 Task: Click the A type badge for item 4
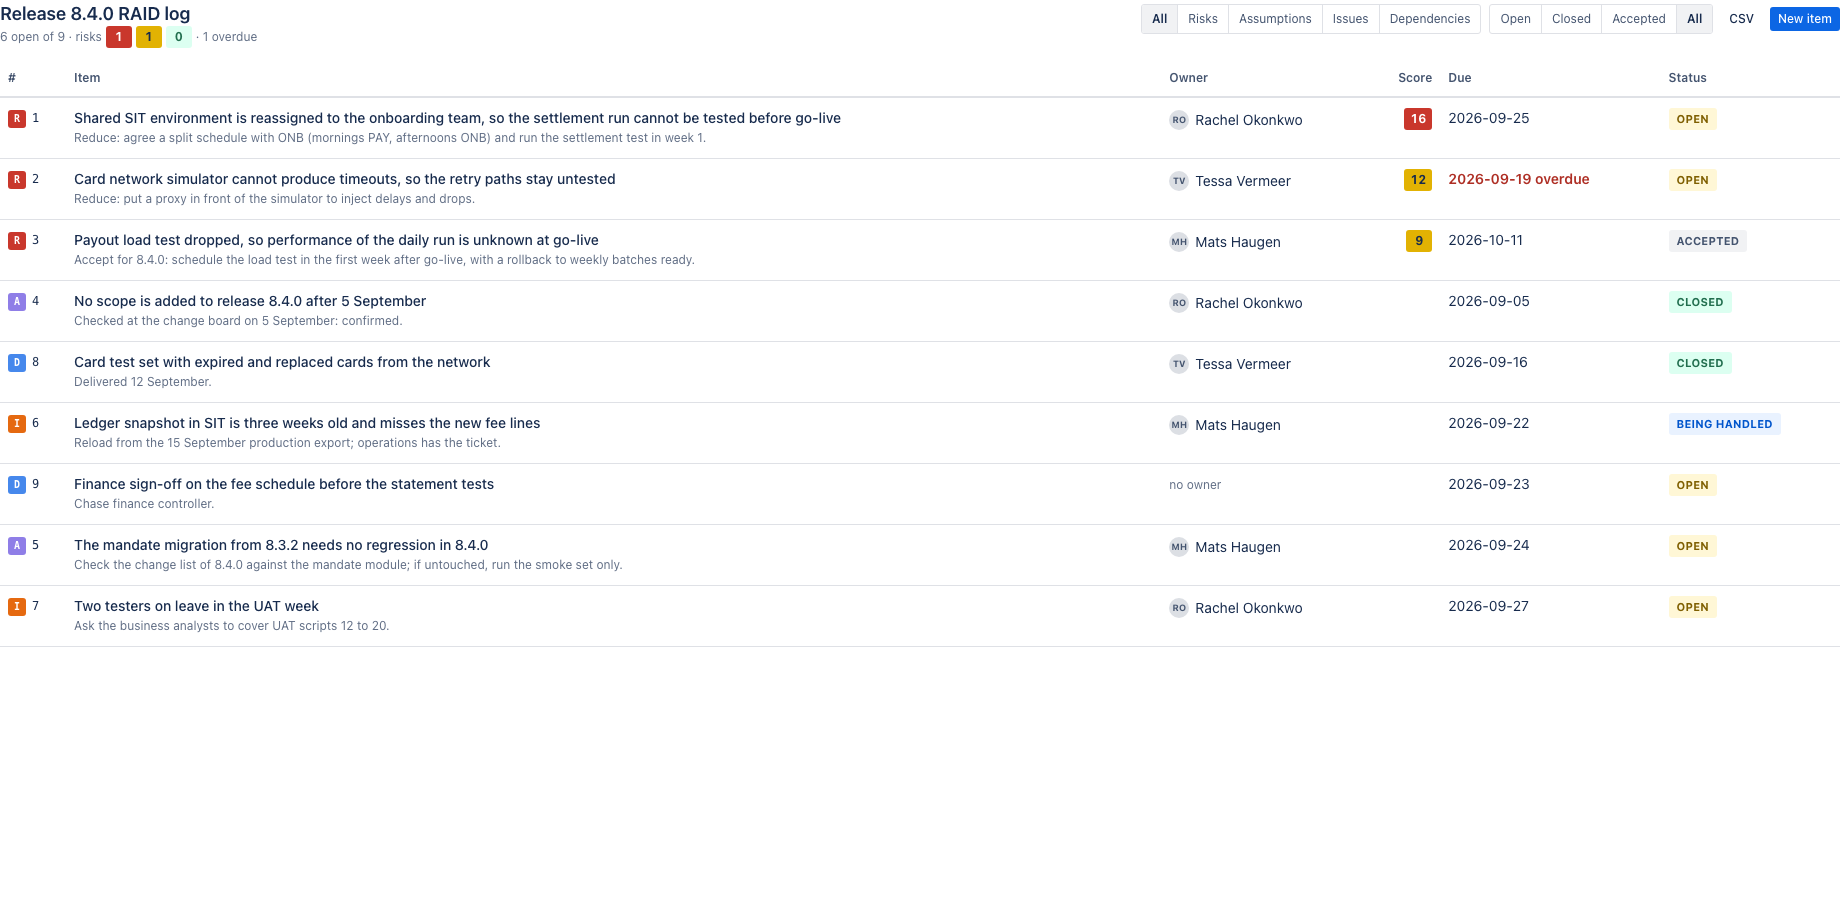point(17,302)
